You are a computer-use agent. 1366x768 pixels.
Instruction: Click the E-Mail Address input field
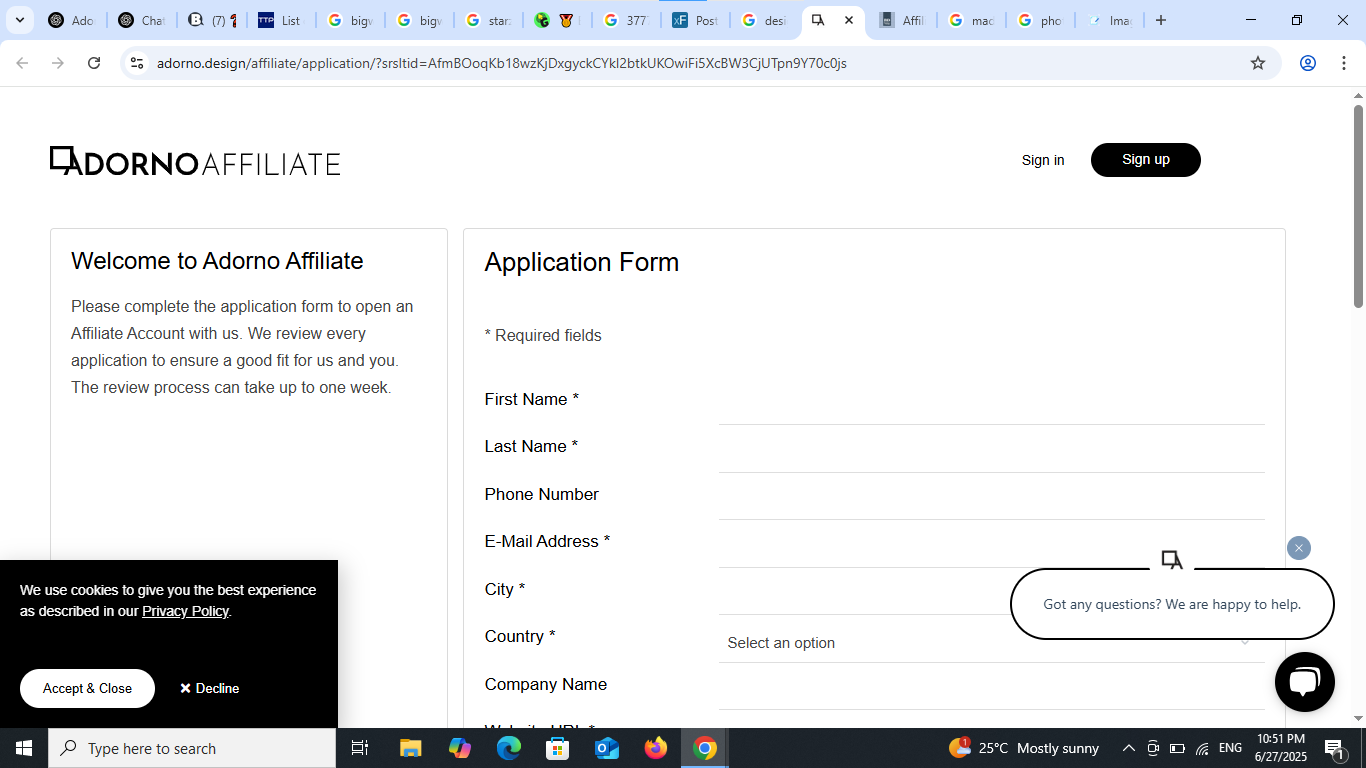coord(991,546)
